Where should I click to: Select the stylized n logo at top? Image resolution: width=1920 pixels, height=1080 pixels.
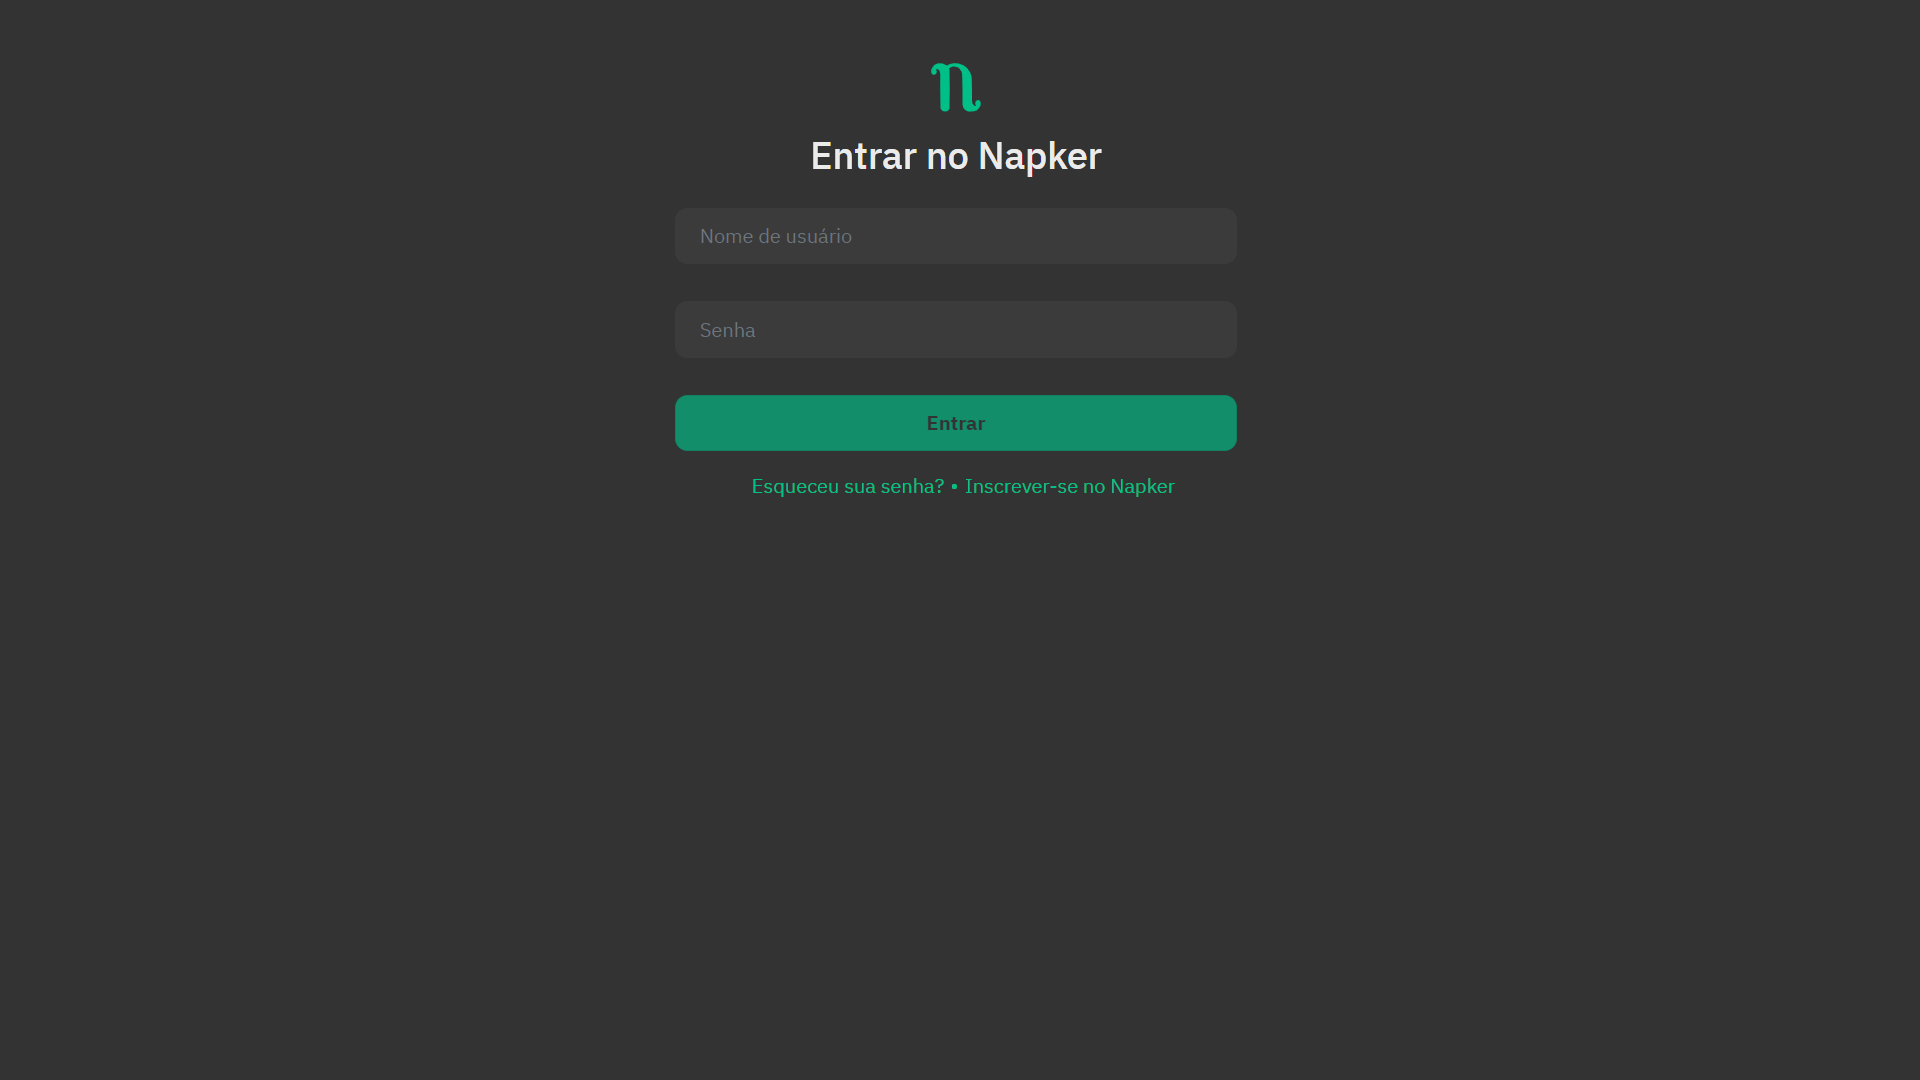pyautogui.click(x=956, y=87)
